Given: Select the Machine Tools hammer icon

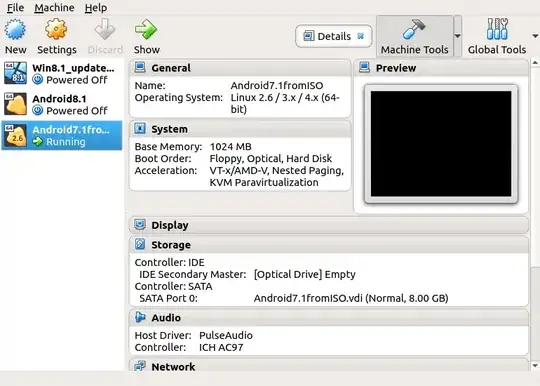Looking at the screenshot, I should pyautogui.click(x=414, y=30).
